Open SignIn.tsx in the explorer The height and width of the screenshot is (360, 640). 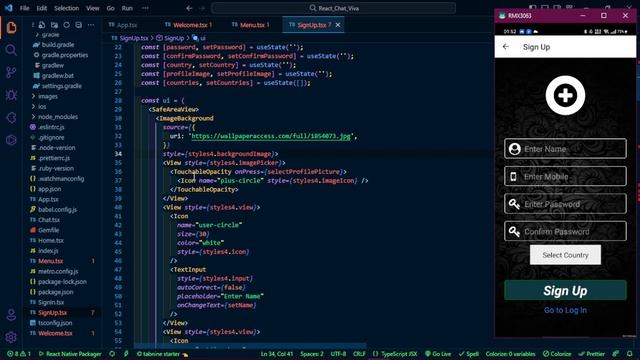click(x=51, y=302)
